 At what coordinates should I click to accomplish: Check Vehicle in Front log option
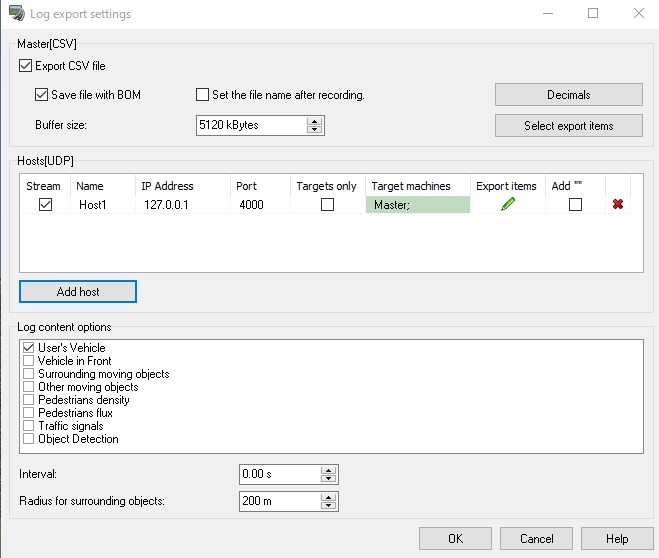tap(29, 361)
